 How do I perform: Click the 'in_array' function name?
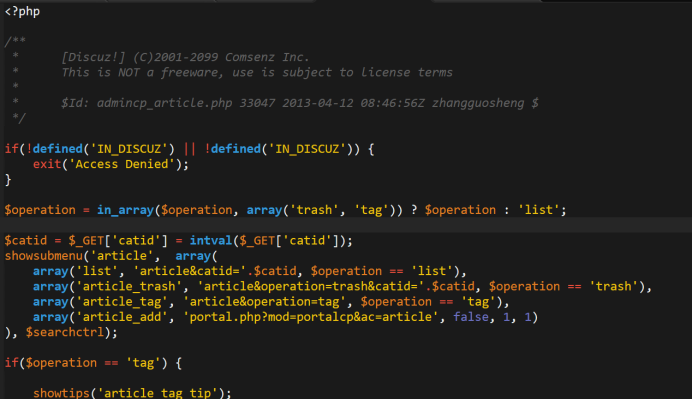coord(125,210)
